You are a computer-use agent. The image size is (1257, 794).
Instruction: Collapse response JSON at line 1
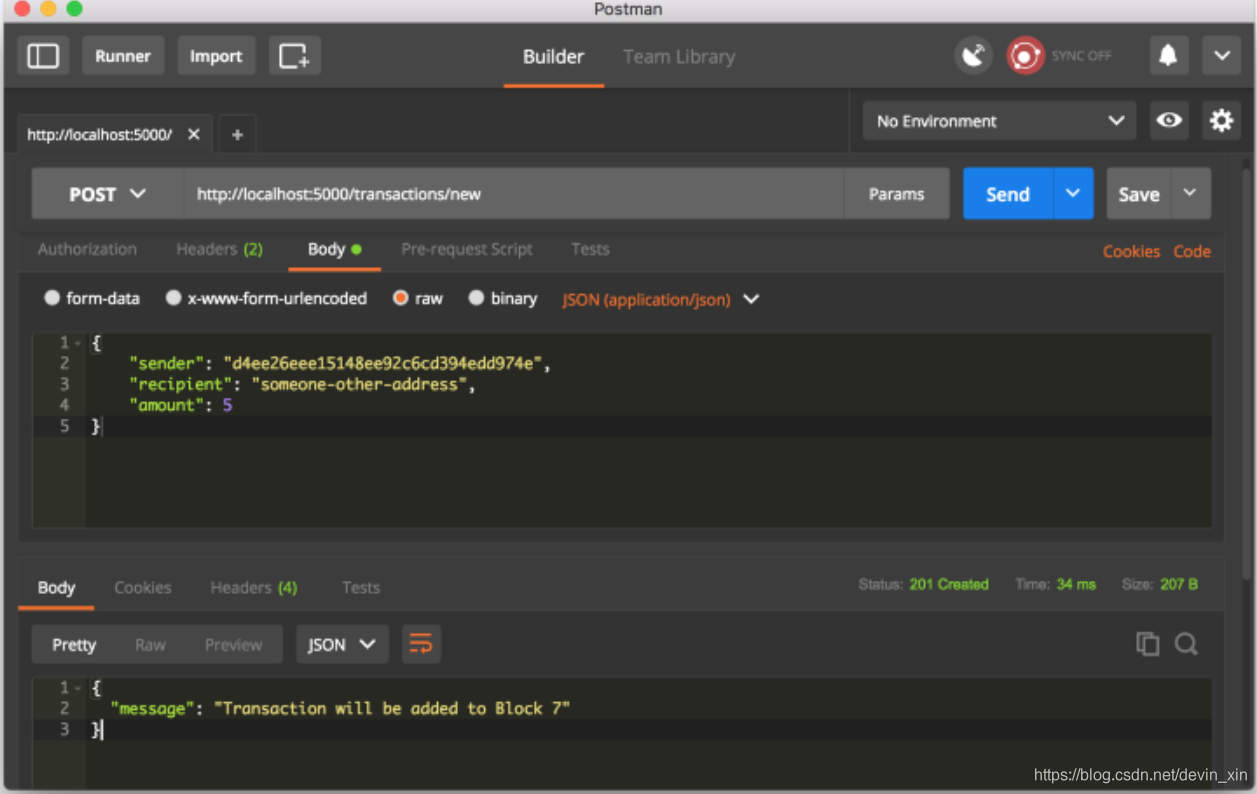click(x=78, y=688)
